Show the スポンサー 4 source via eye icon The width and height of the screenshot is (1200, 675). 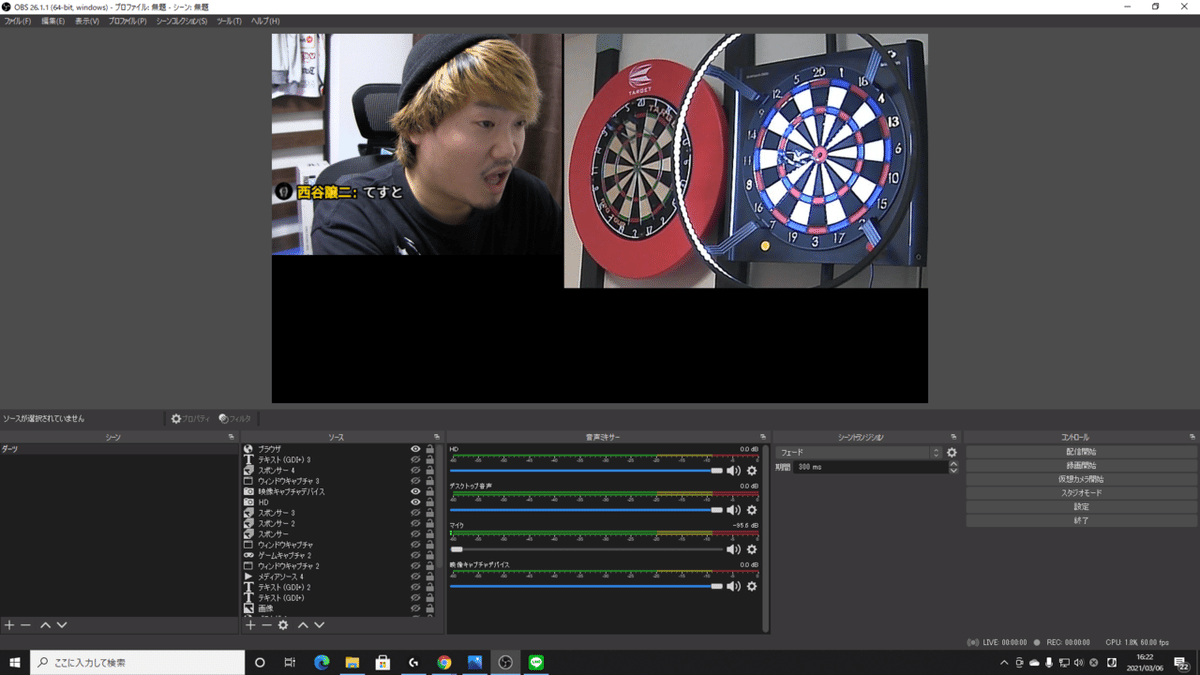click(416, 471)
